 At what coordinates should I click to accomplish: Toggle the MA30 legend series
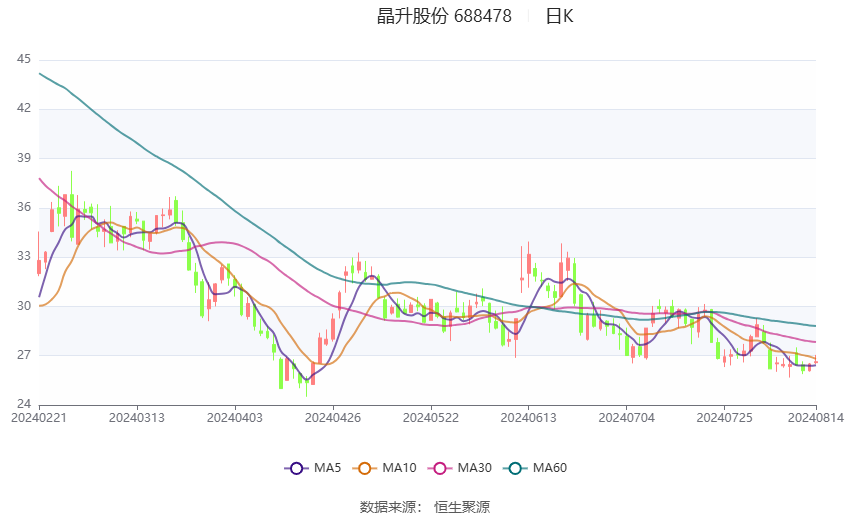click(460, 468)
